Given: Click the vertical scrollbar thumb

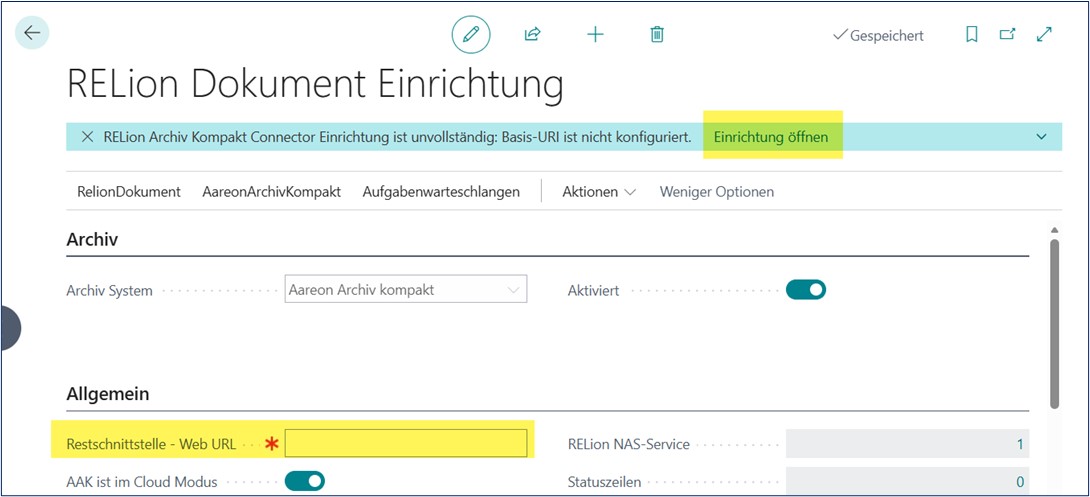Looking at the screenshot, I should point(1055,324).
